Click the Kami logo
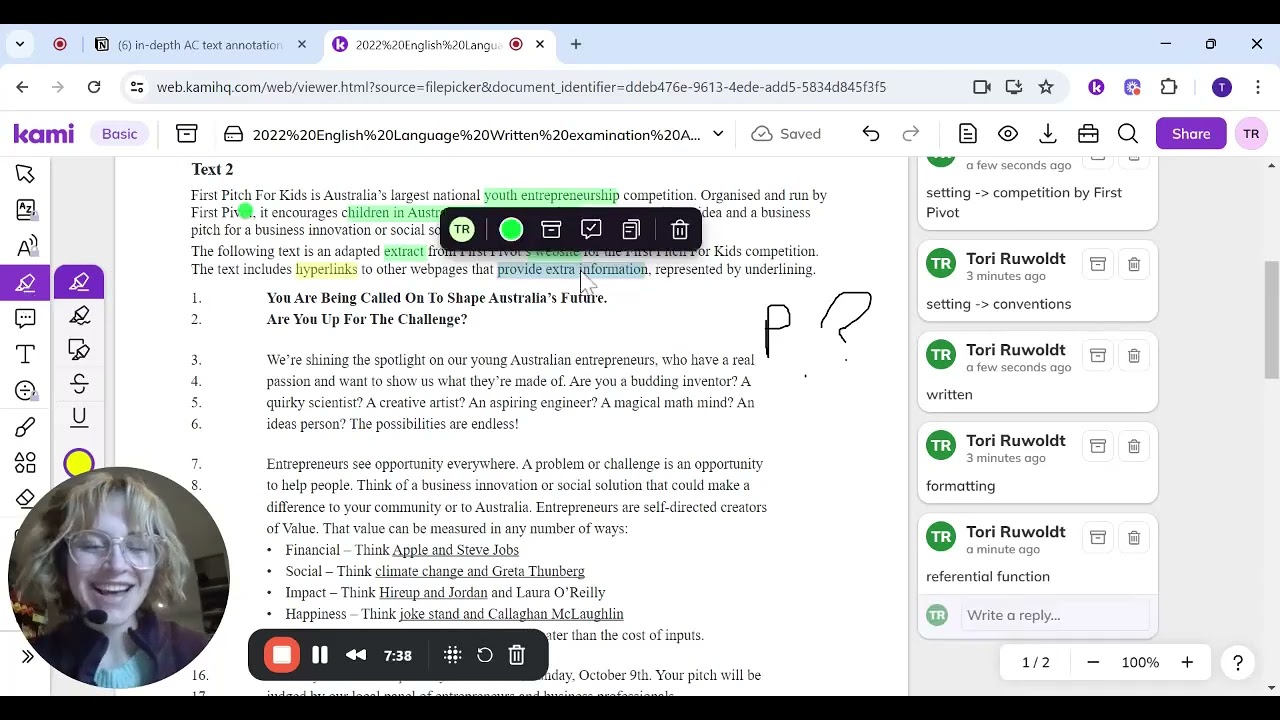 (x=44, y=134)
